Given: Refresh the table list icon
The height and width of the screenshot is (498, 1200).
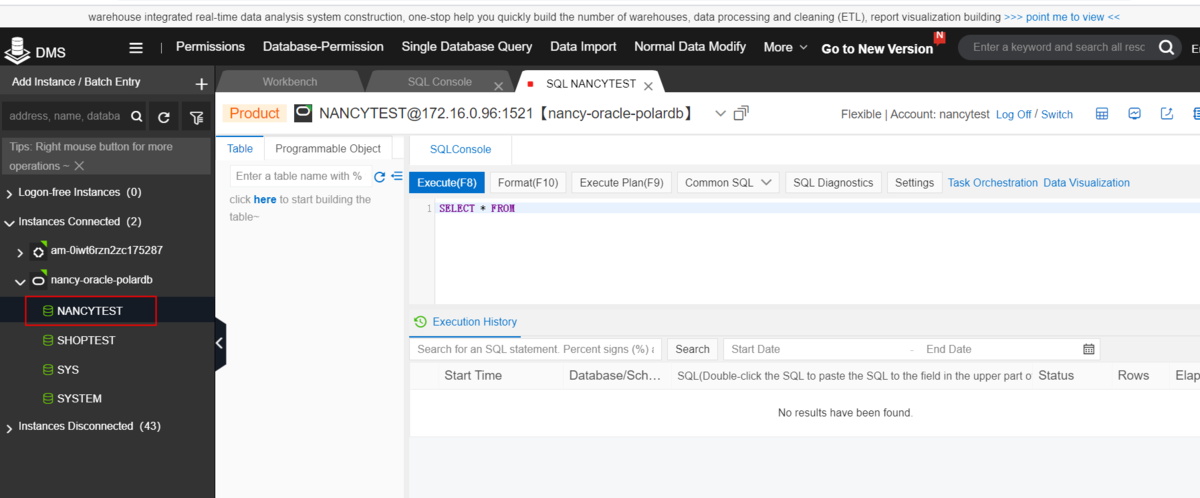Looking at the screenshot, I should (x=379, y=177).
